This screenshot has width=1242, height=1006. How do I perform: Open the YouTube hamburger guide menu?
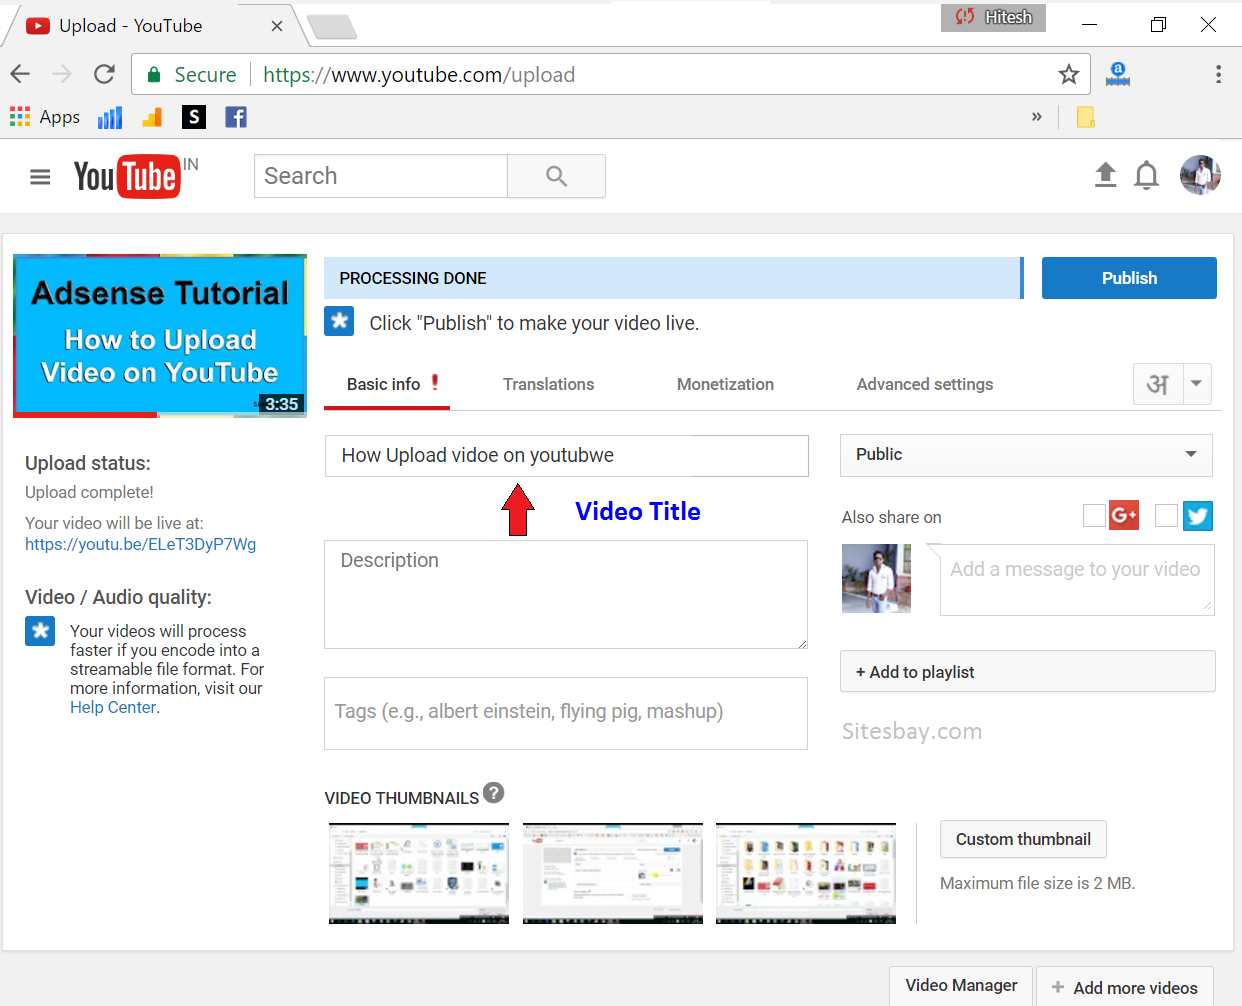(40, 177)
